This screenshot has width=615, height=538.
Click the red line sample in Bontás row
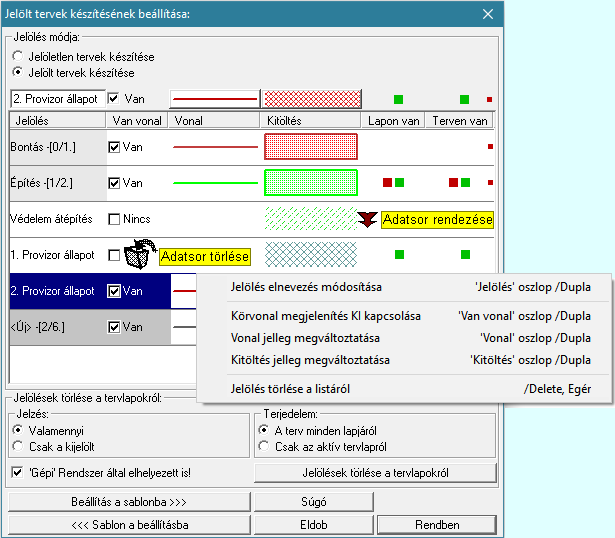(215, 146)
